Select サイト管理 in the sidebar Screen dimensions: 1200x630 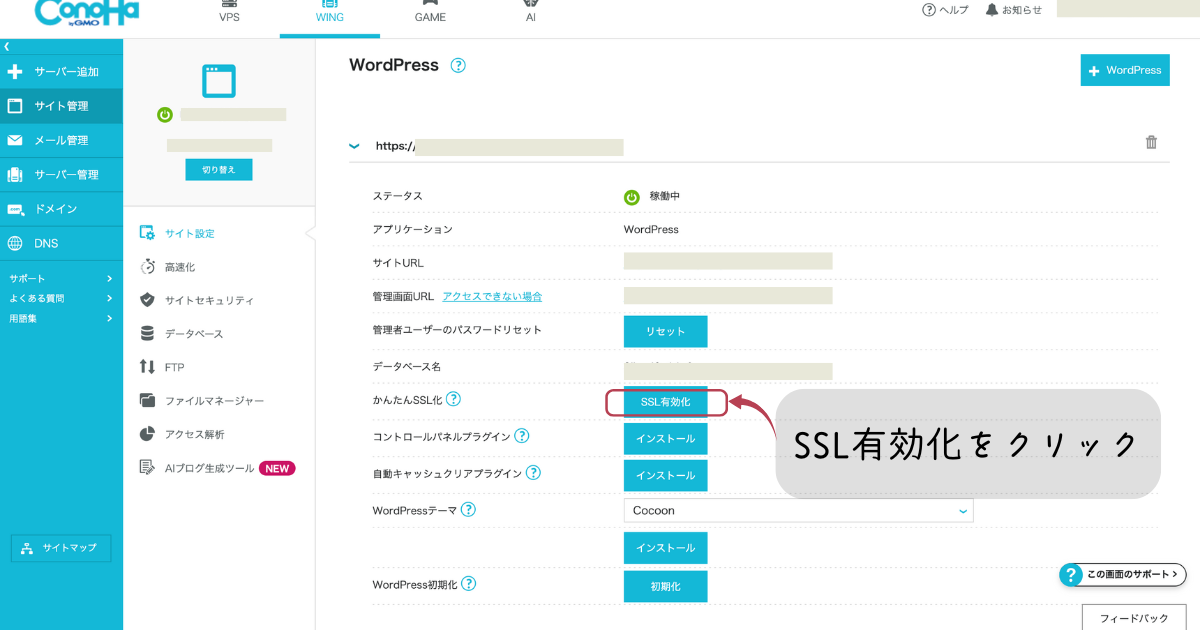(x=61, y=106)
